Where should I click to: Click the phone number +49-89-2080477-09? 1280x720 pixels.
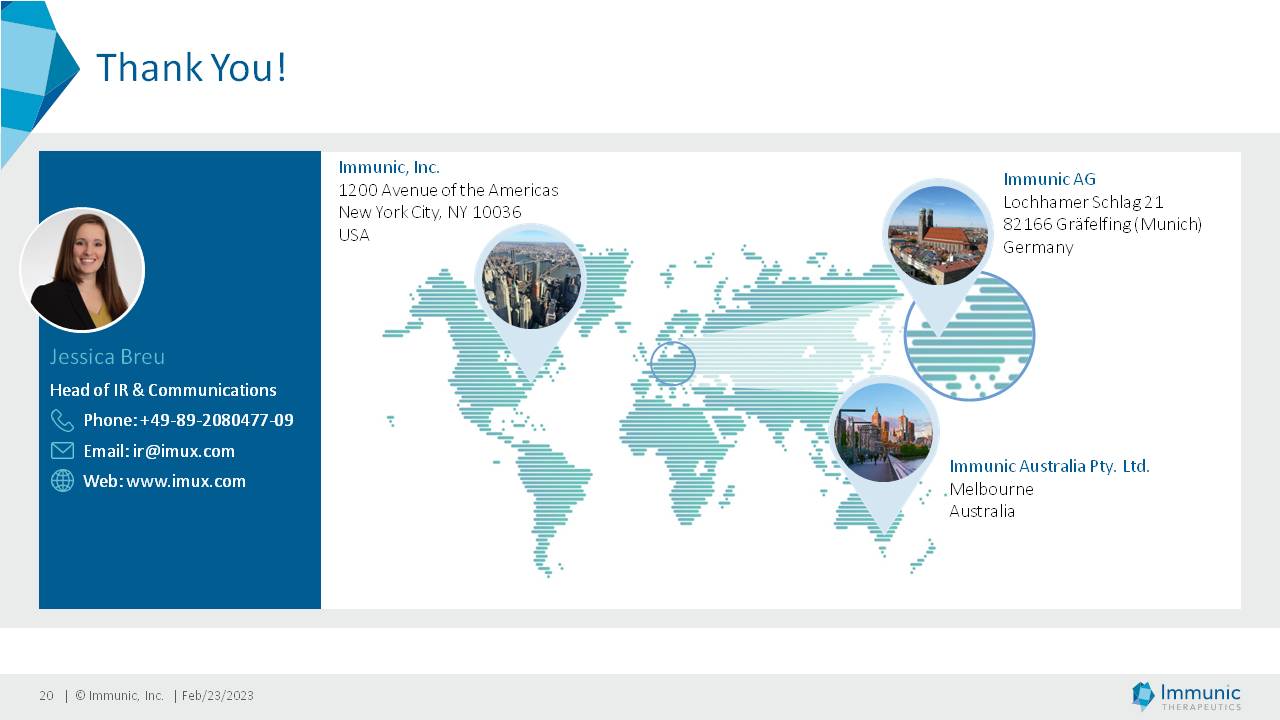click(217, 420)
